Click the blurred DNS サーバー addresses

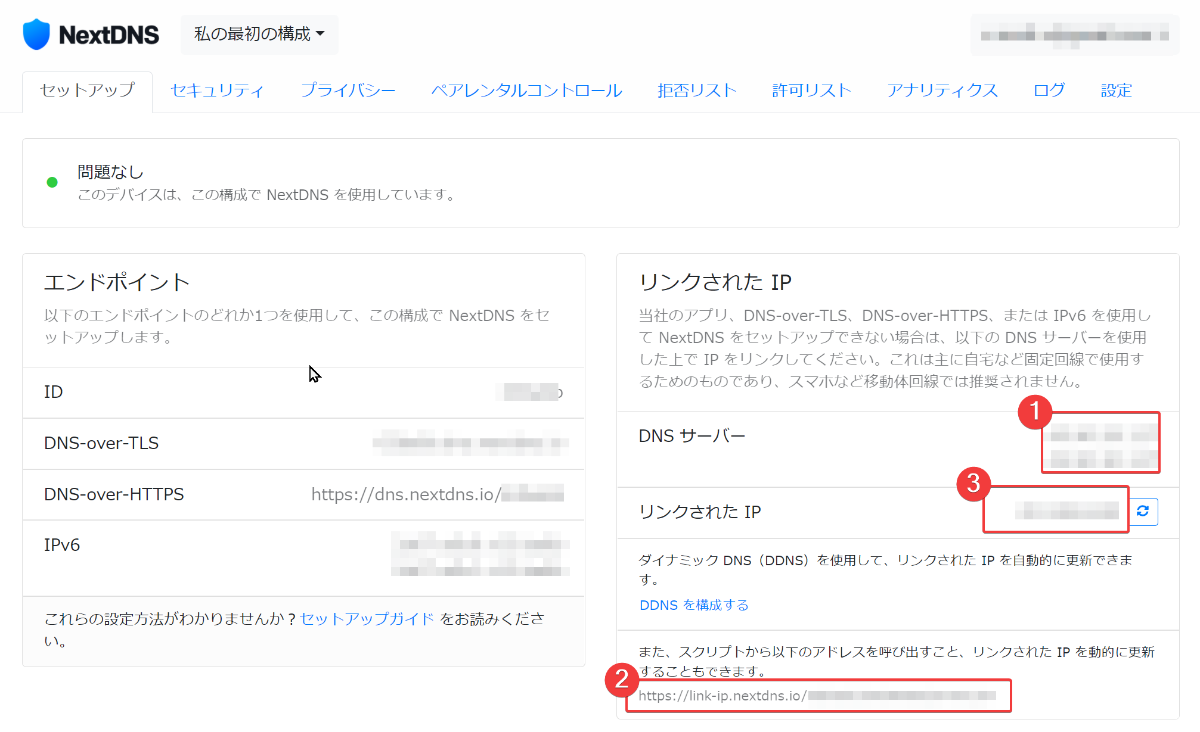tap(1101, 447)
